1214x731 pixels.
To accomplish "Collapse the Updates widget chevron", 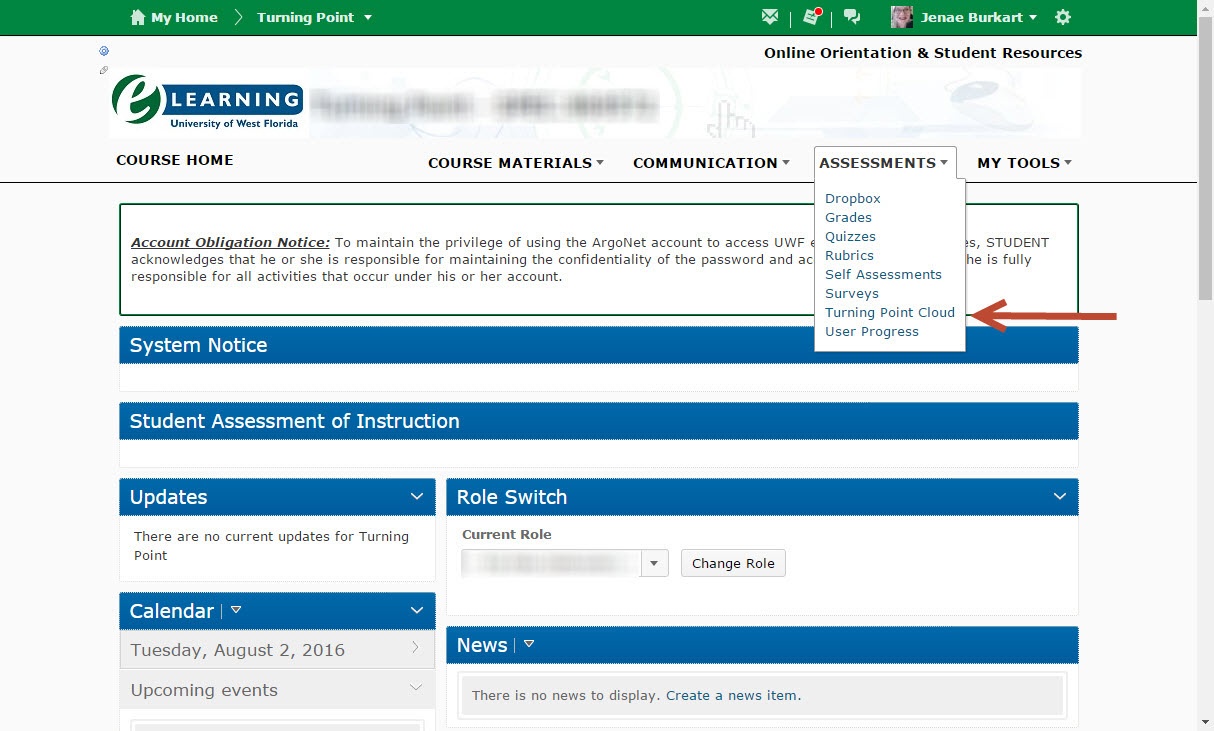I will point(417,497).
